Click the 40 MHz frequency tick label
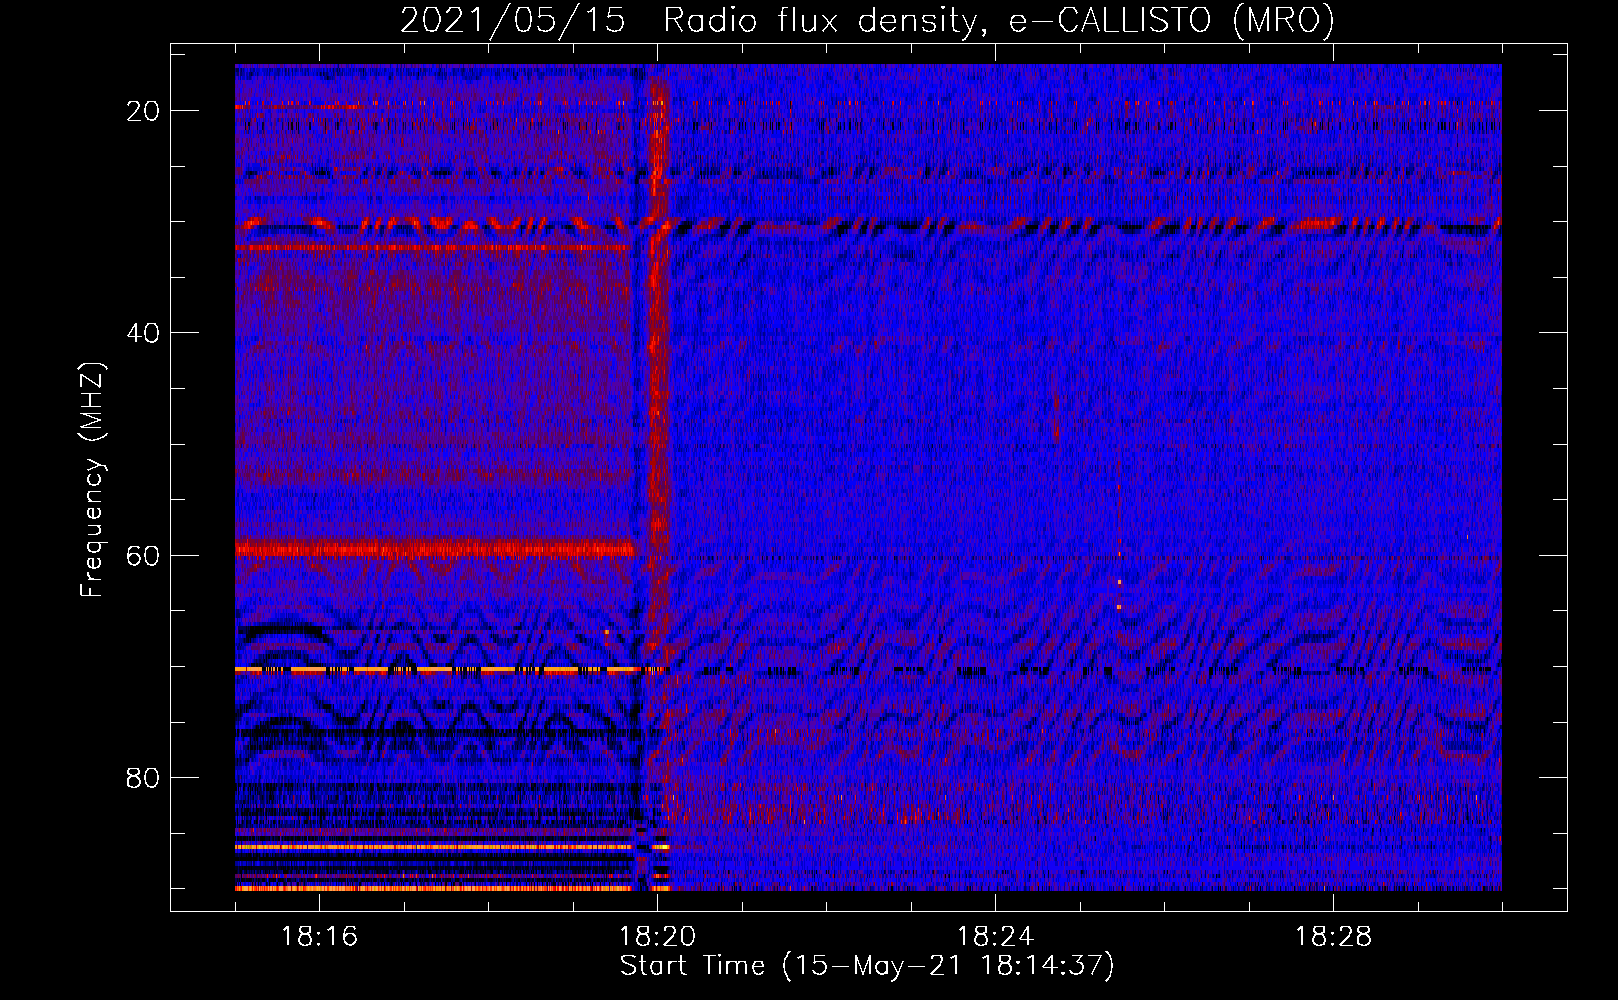Viewport: 1618px width, 1000px height. (x=143, y=333)
